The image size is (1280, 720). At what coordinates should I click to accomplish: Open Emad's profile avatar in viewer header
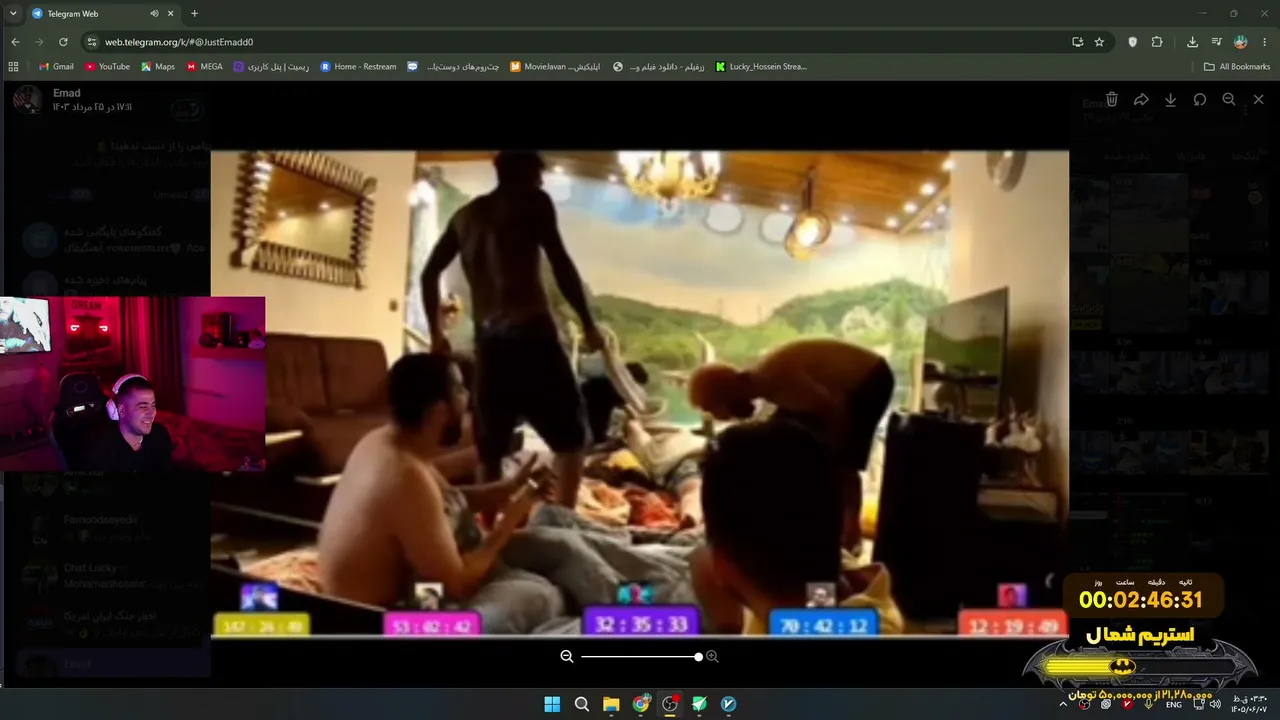point(27,99)
